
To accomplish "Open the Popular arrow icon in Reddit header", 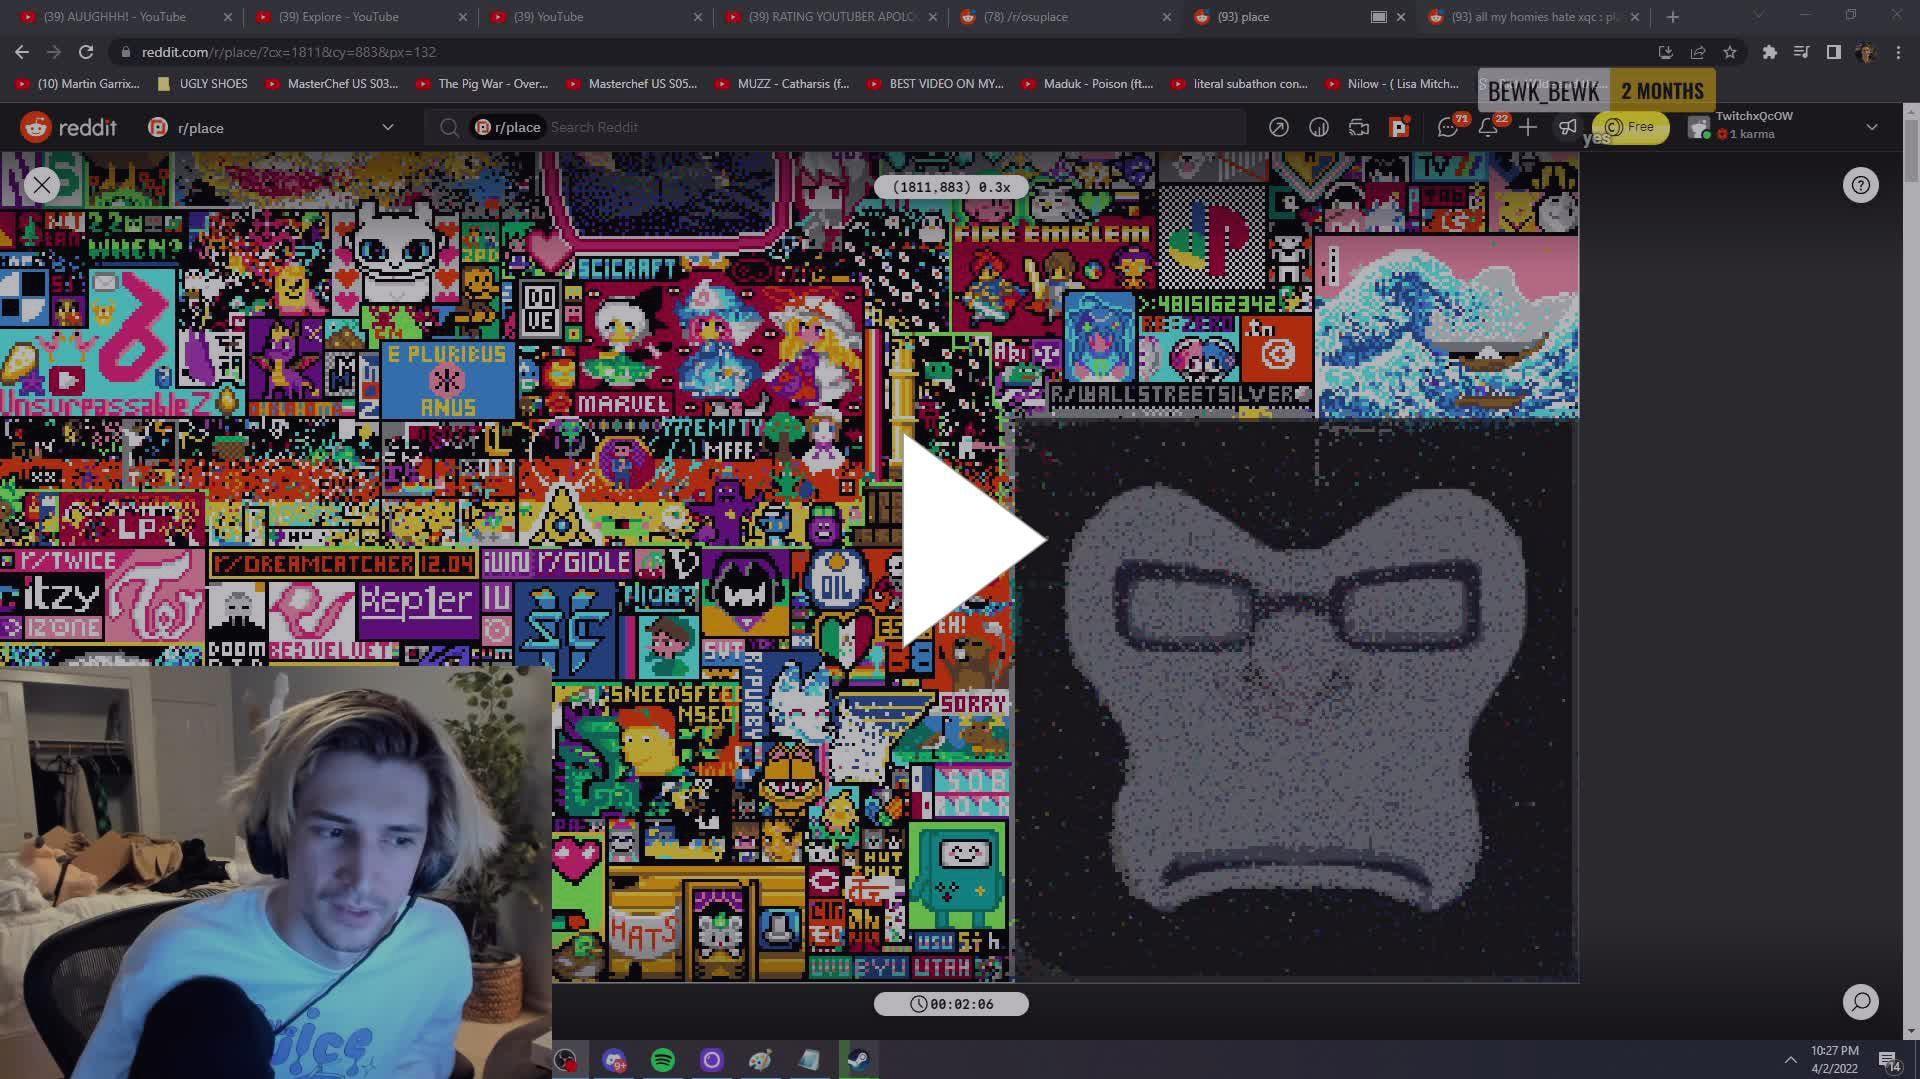I will (x=1278, y=127).
